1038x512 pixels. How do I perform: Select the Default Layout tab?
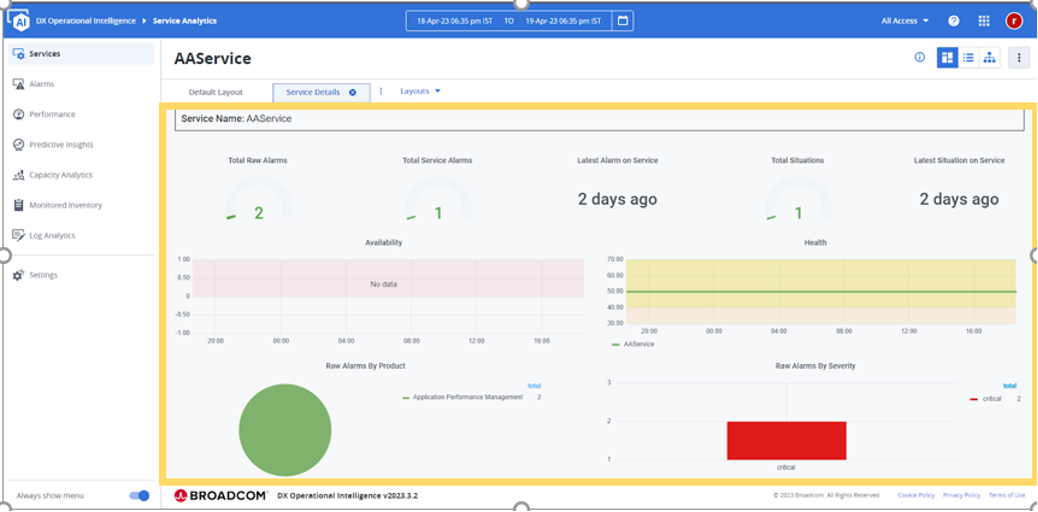pos(216,92)
